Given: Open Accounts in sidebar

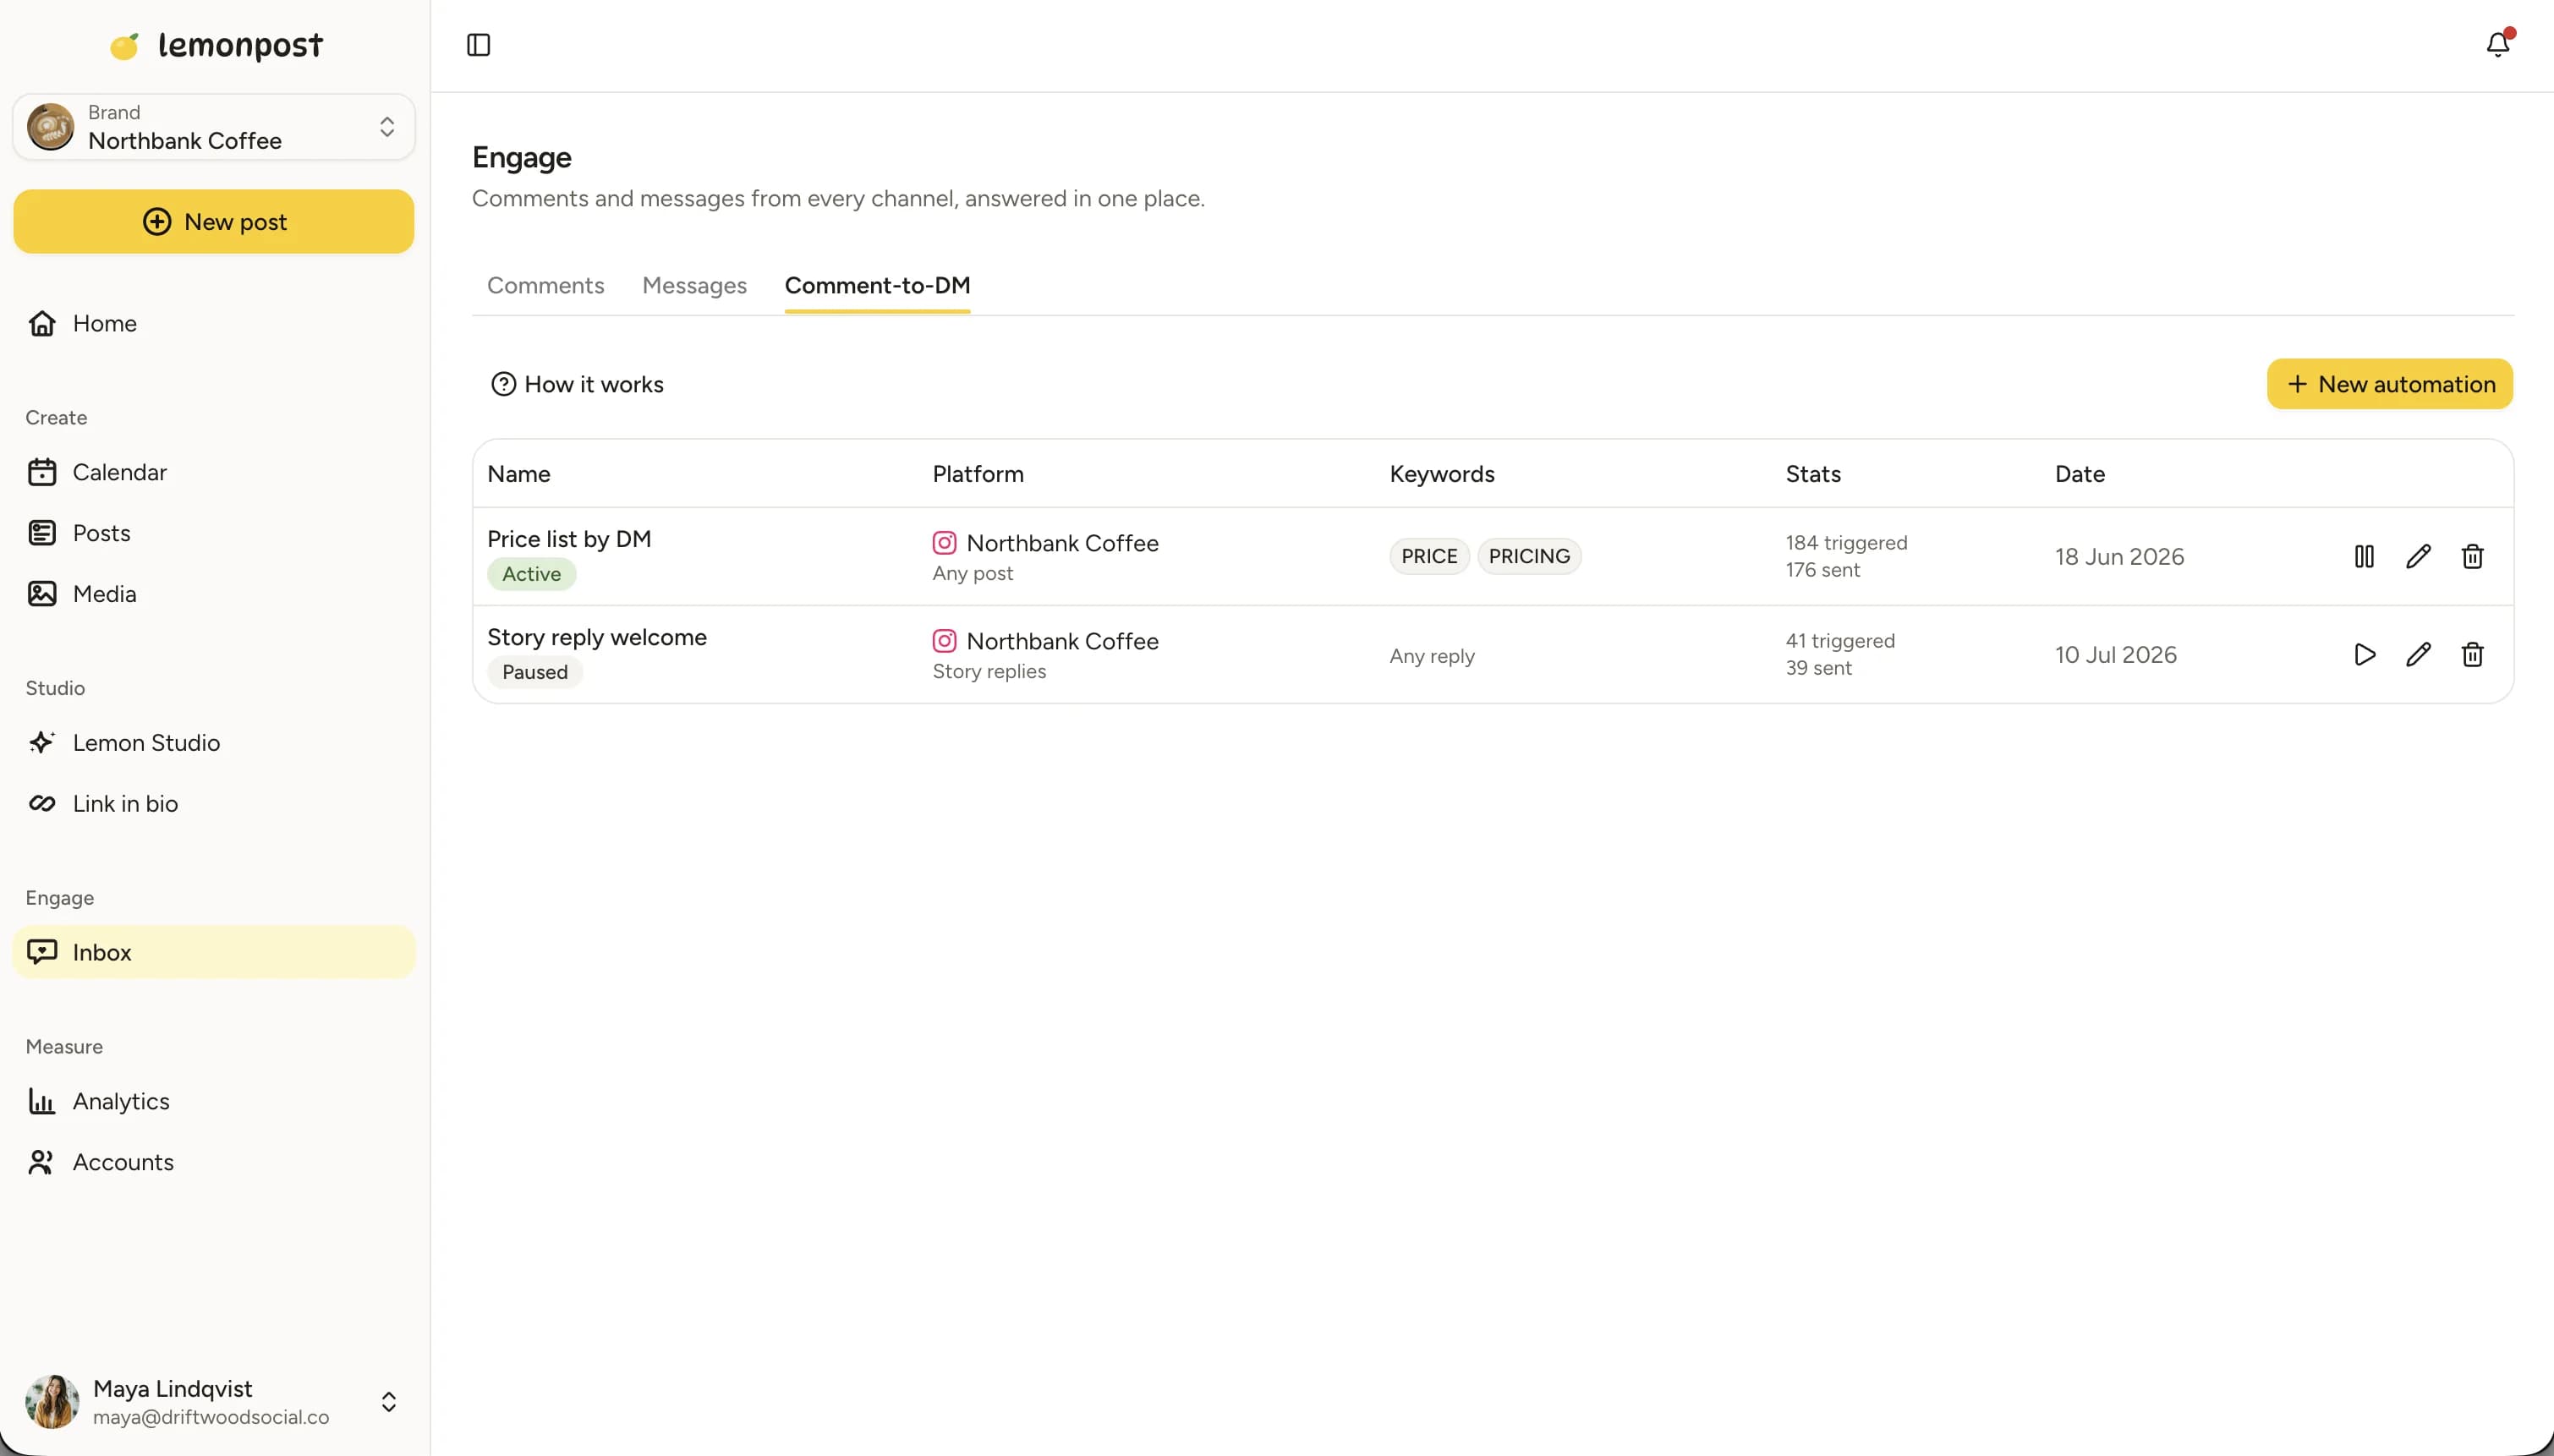Looking at the screenshot, I should 214,1162.
